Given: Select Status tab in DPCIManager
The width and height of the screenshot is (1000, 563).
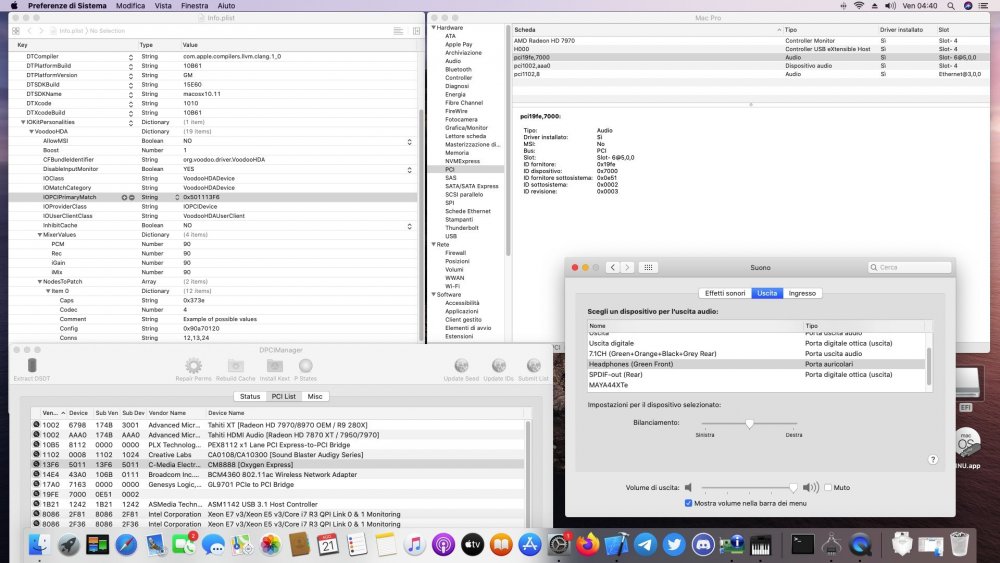Looking at the screenshot, I should click(250, 396).
